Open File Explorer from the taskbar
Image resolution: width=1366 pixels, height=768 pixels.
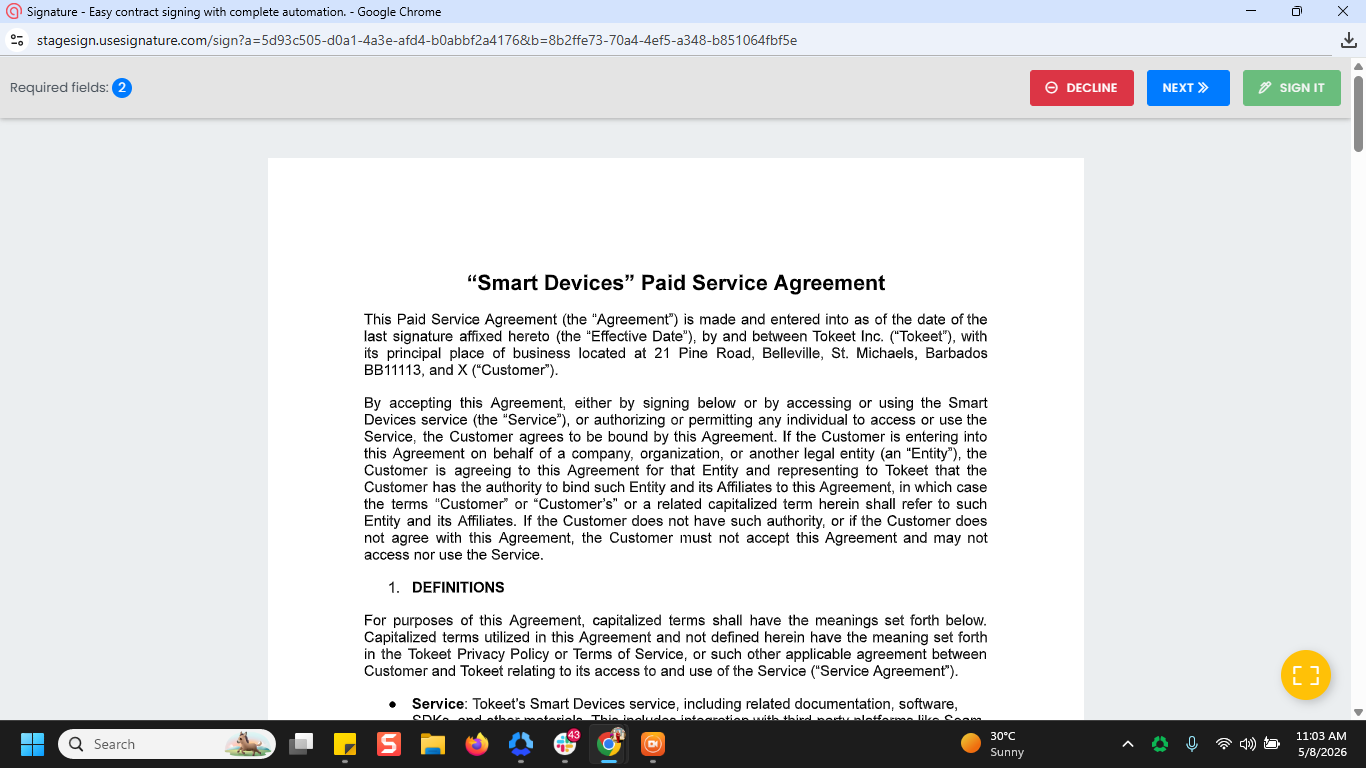(432, 744)
